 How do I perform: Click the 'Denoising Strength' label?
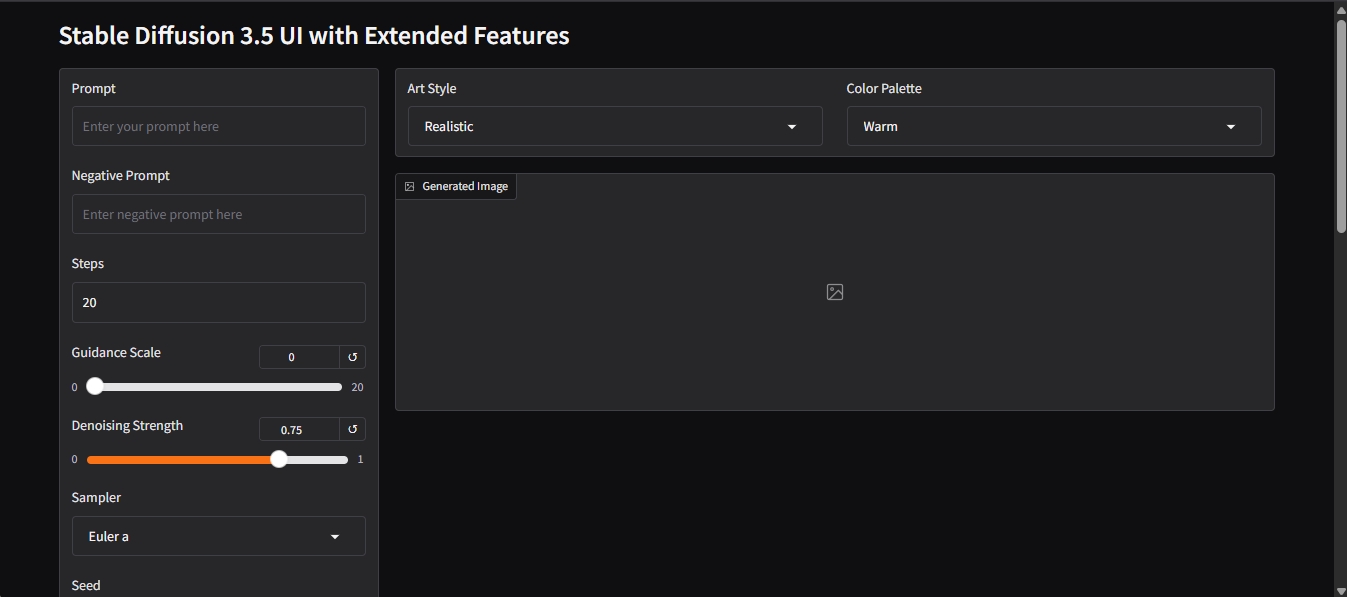pyautogui.click(x=127, y=426)
